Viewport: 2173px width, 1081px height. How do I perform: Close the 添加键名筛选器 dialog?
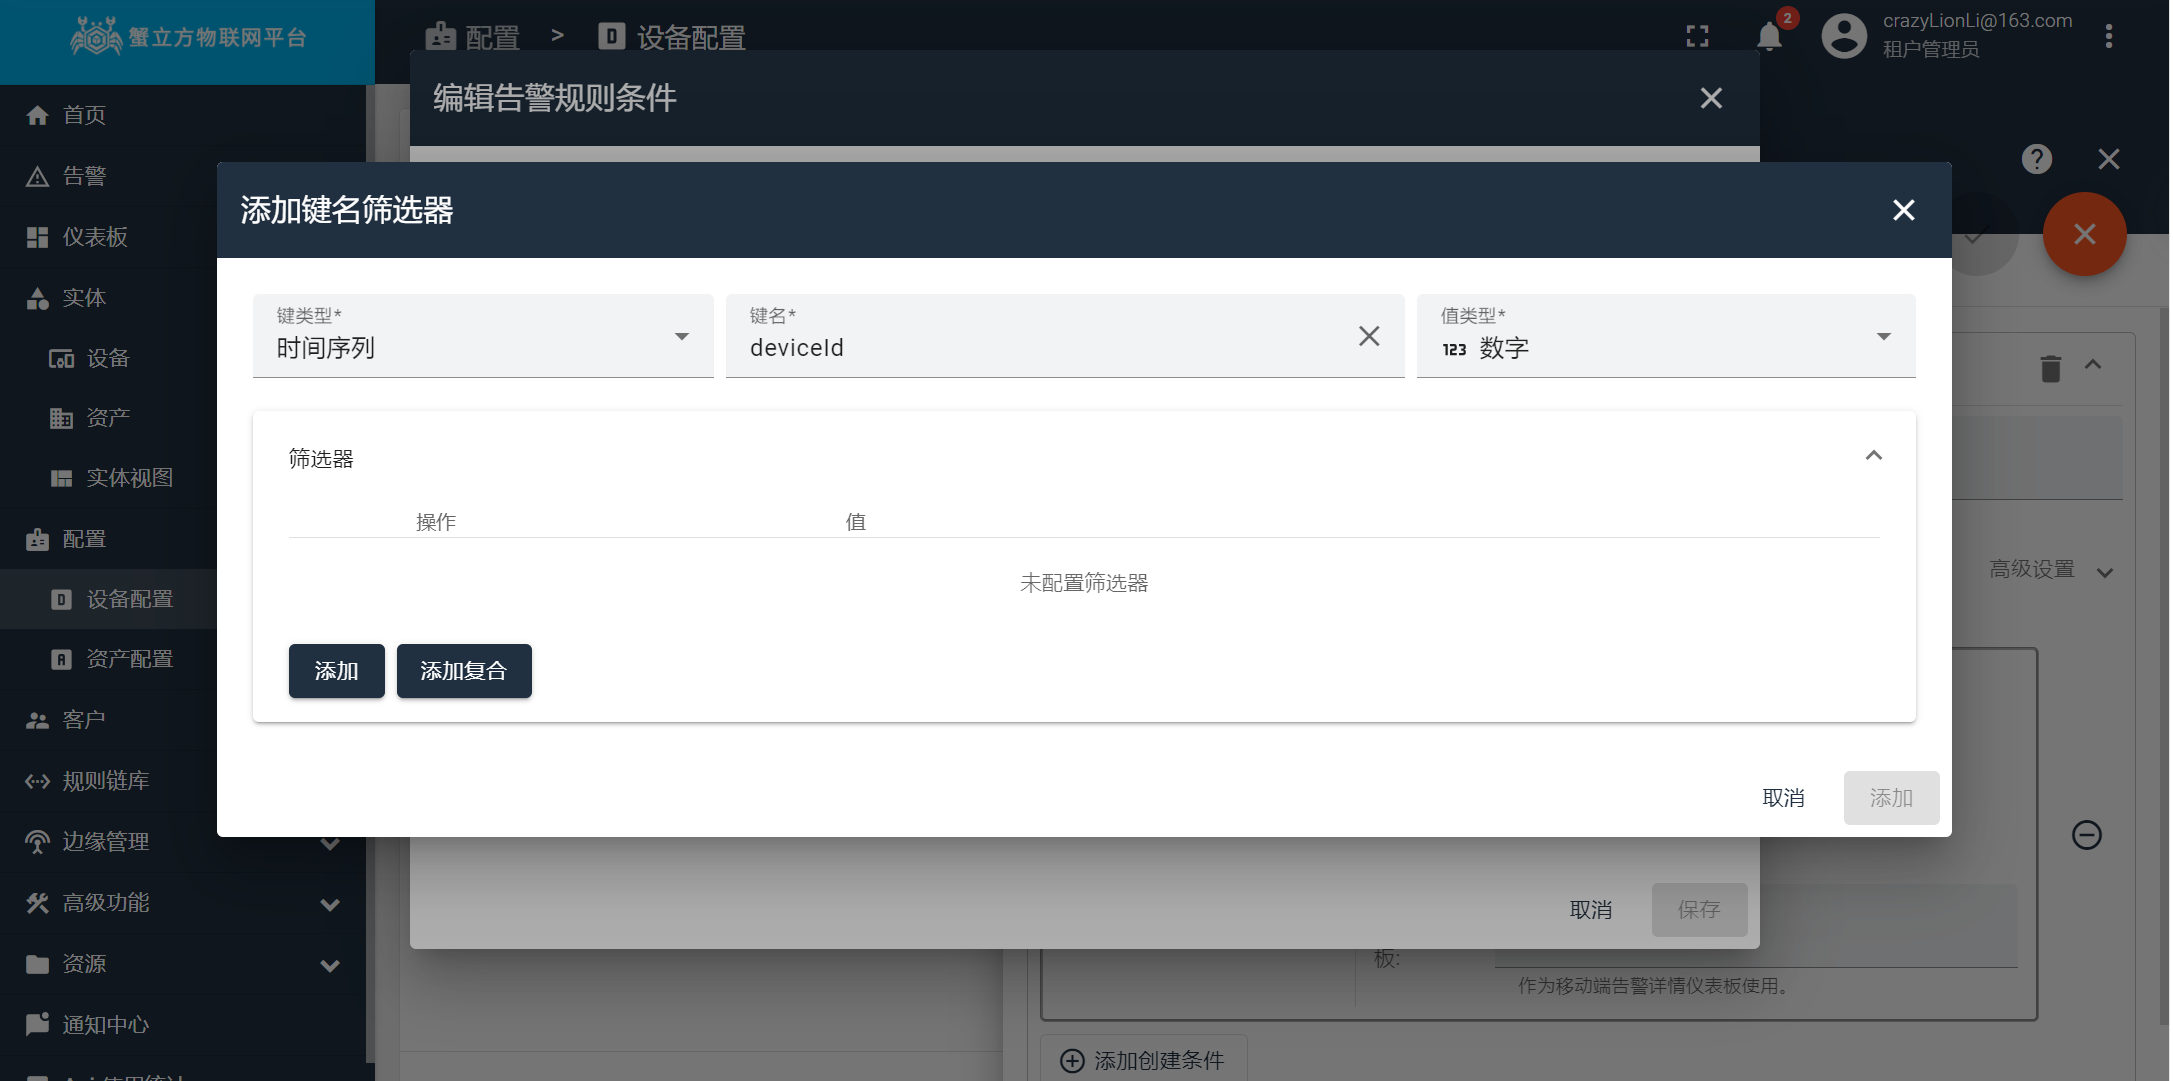tap(1903, 210)
